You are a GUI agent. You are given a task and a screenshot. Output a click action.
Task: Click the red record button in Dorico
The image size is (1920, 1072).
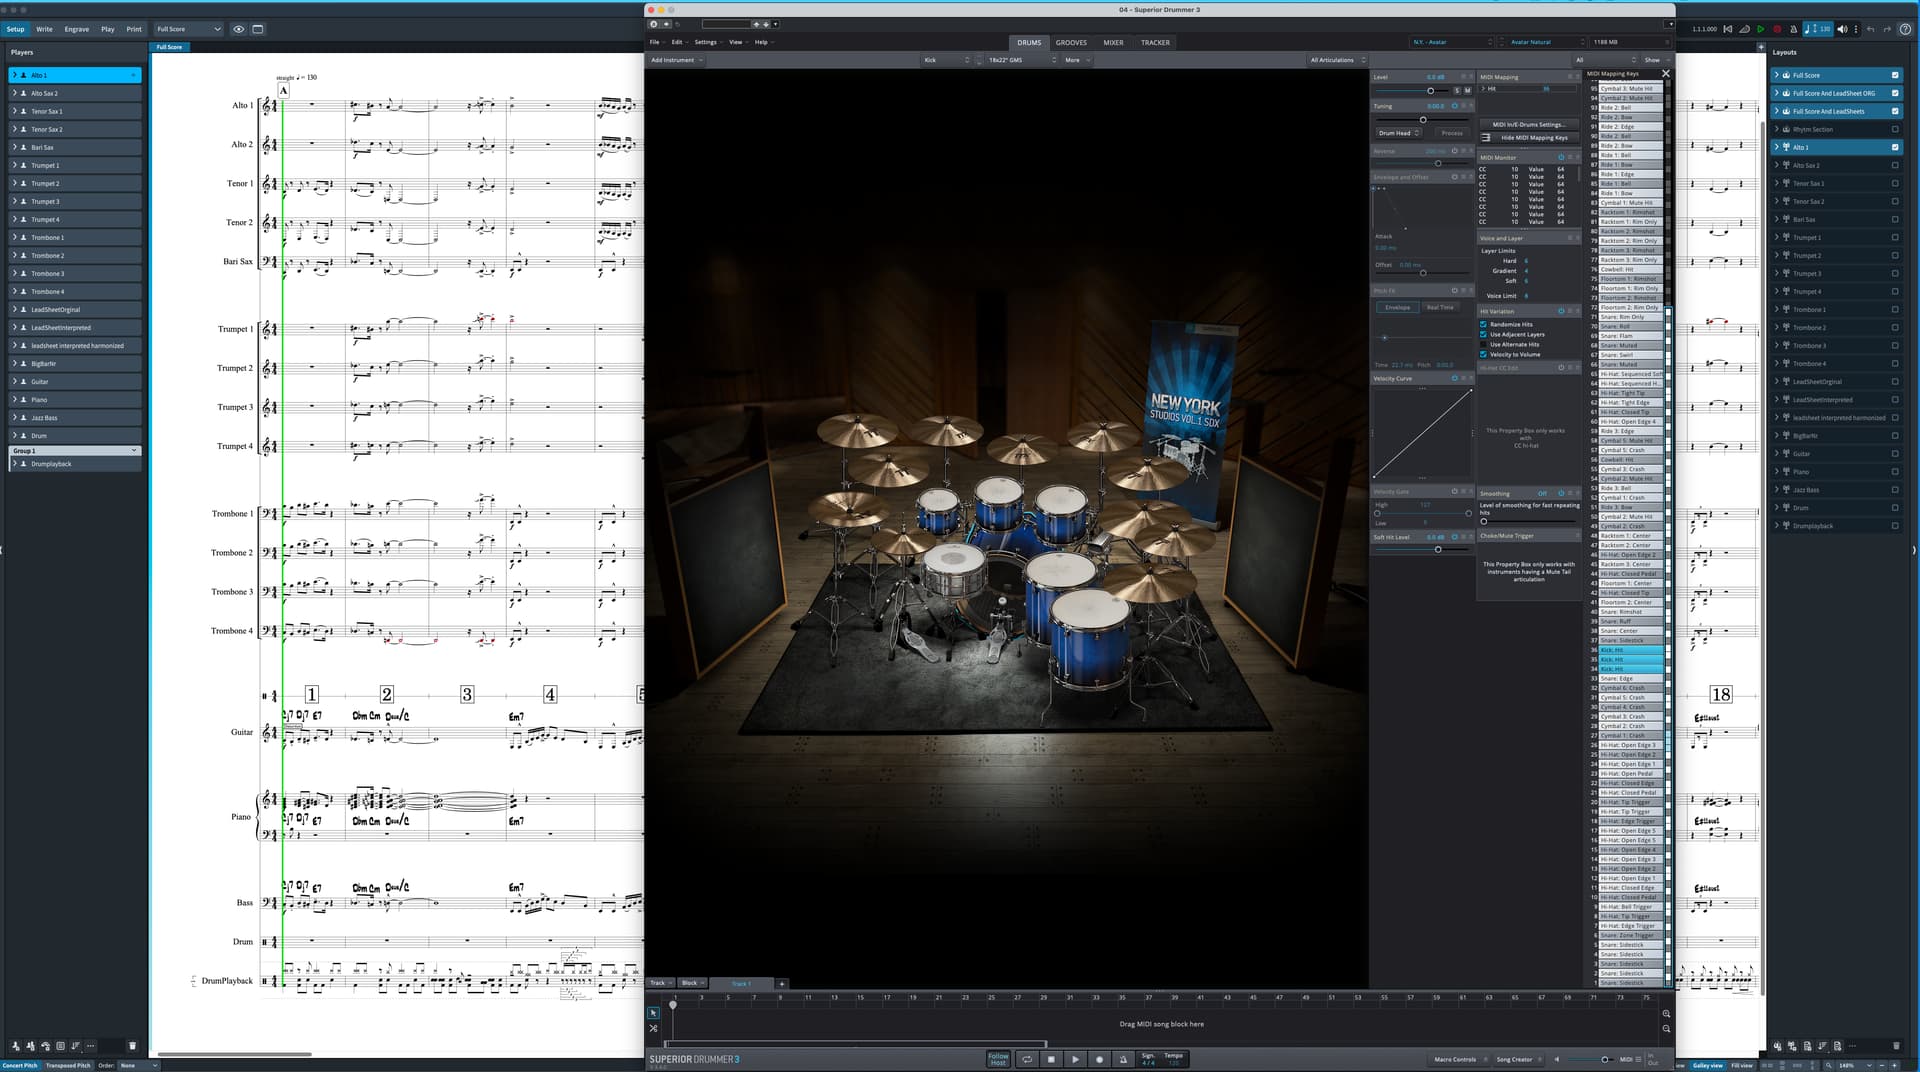click(x=1776, y=29)
